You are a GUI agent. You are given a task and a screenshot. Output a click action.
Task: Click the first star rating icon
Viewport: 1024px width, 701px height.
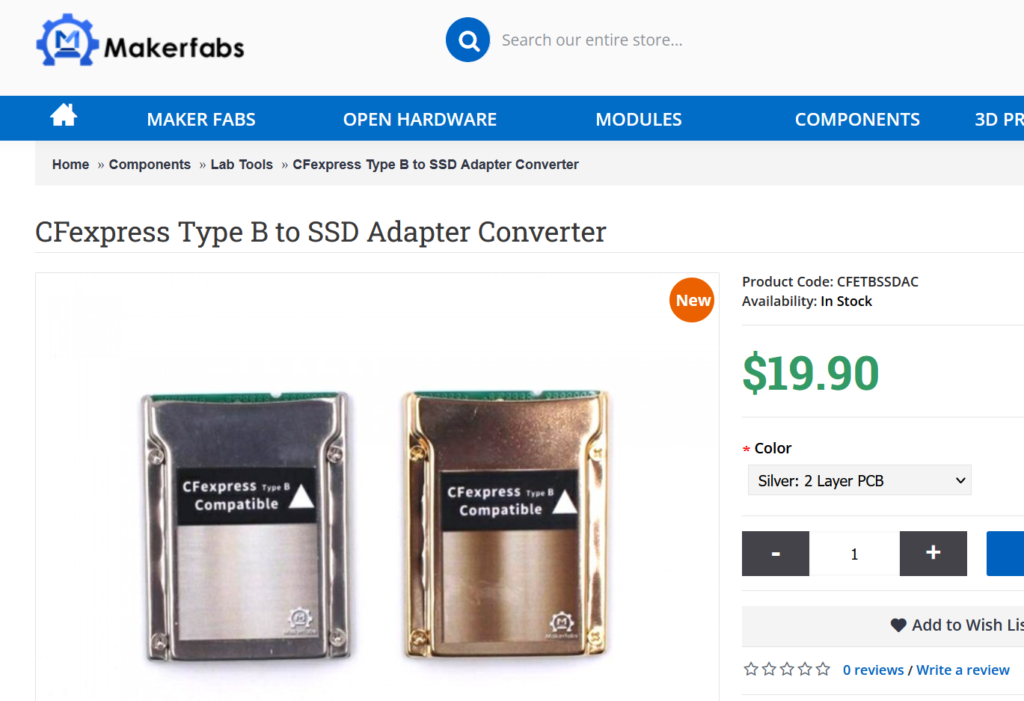tap(749, 668)
